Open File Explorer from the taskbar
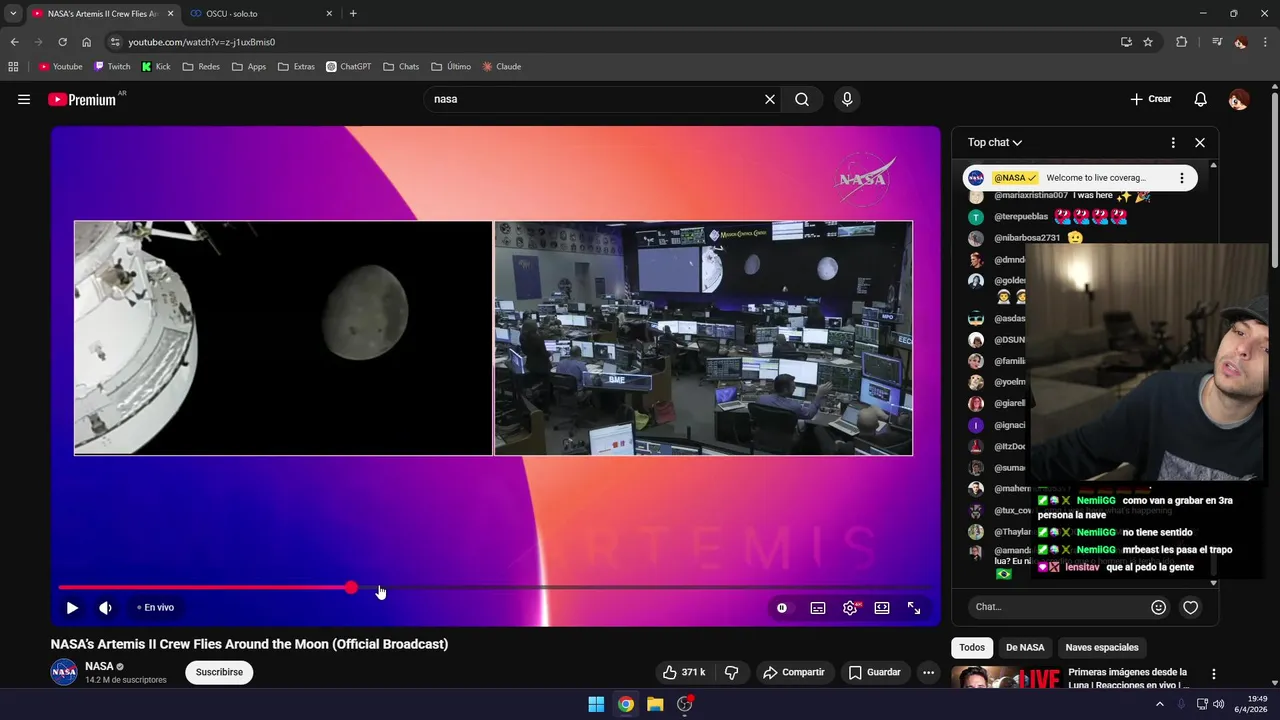 click(x=655, y=704)
